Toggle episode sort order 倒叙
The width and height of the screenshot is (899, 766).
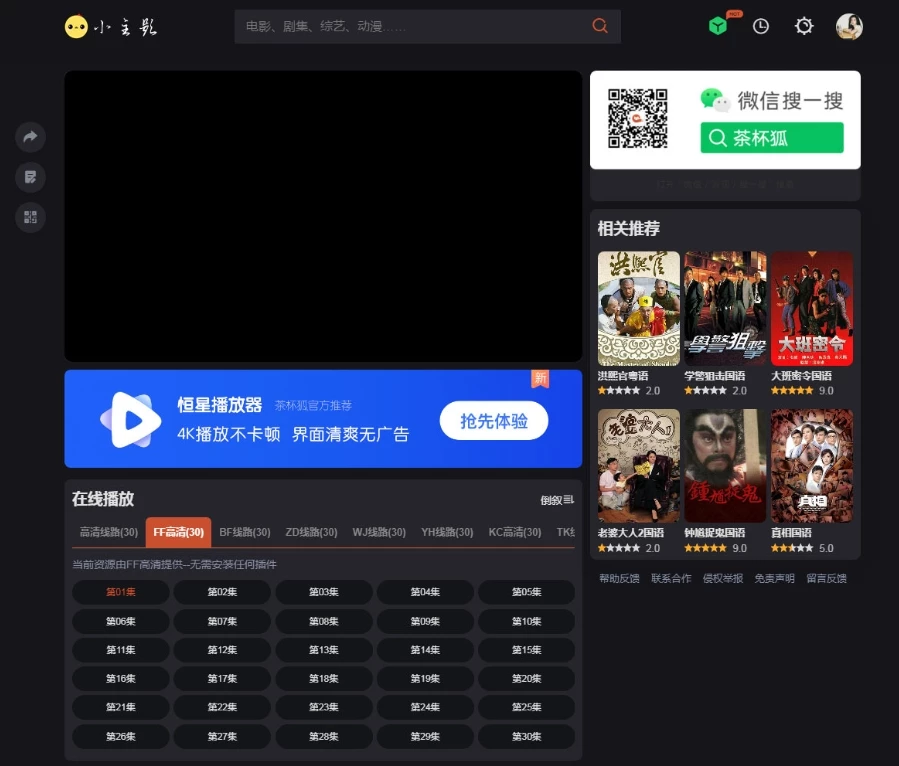point(557,500)
